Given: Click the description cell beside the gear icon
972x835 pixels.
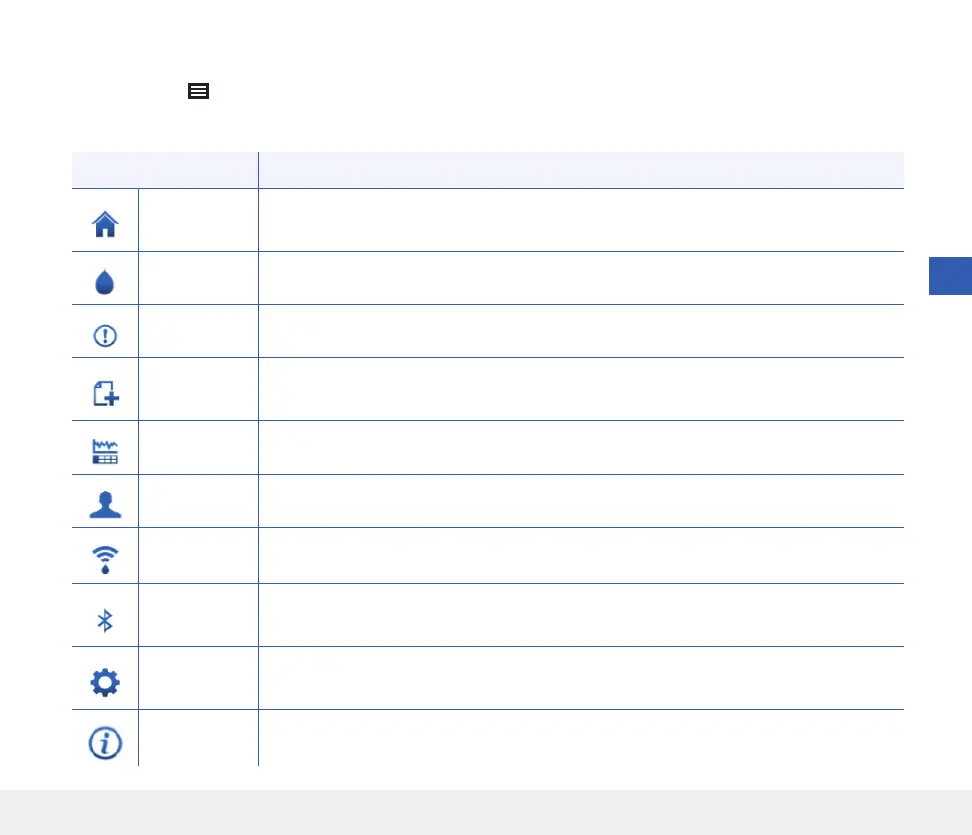Looking at the screenshot, I should point(580,678).
